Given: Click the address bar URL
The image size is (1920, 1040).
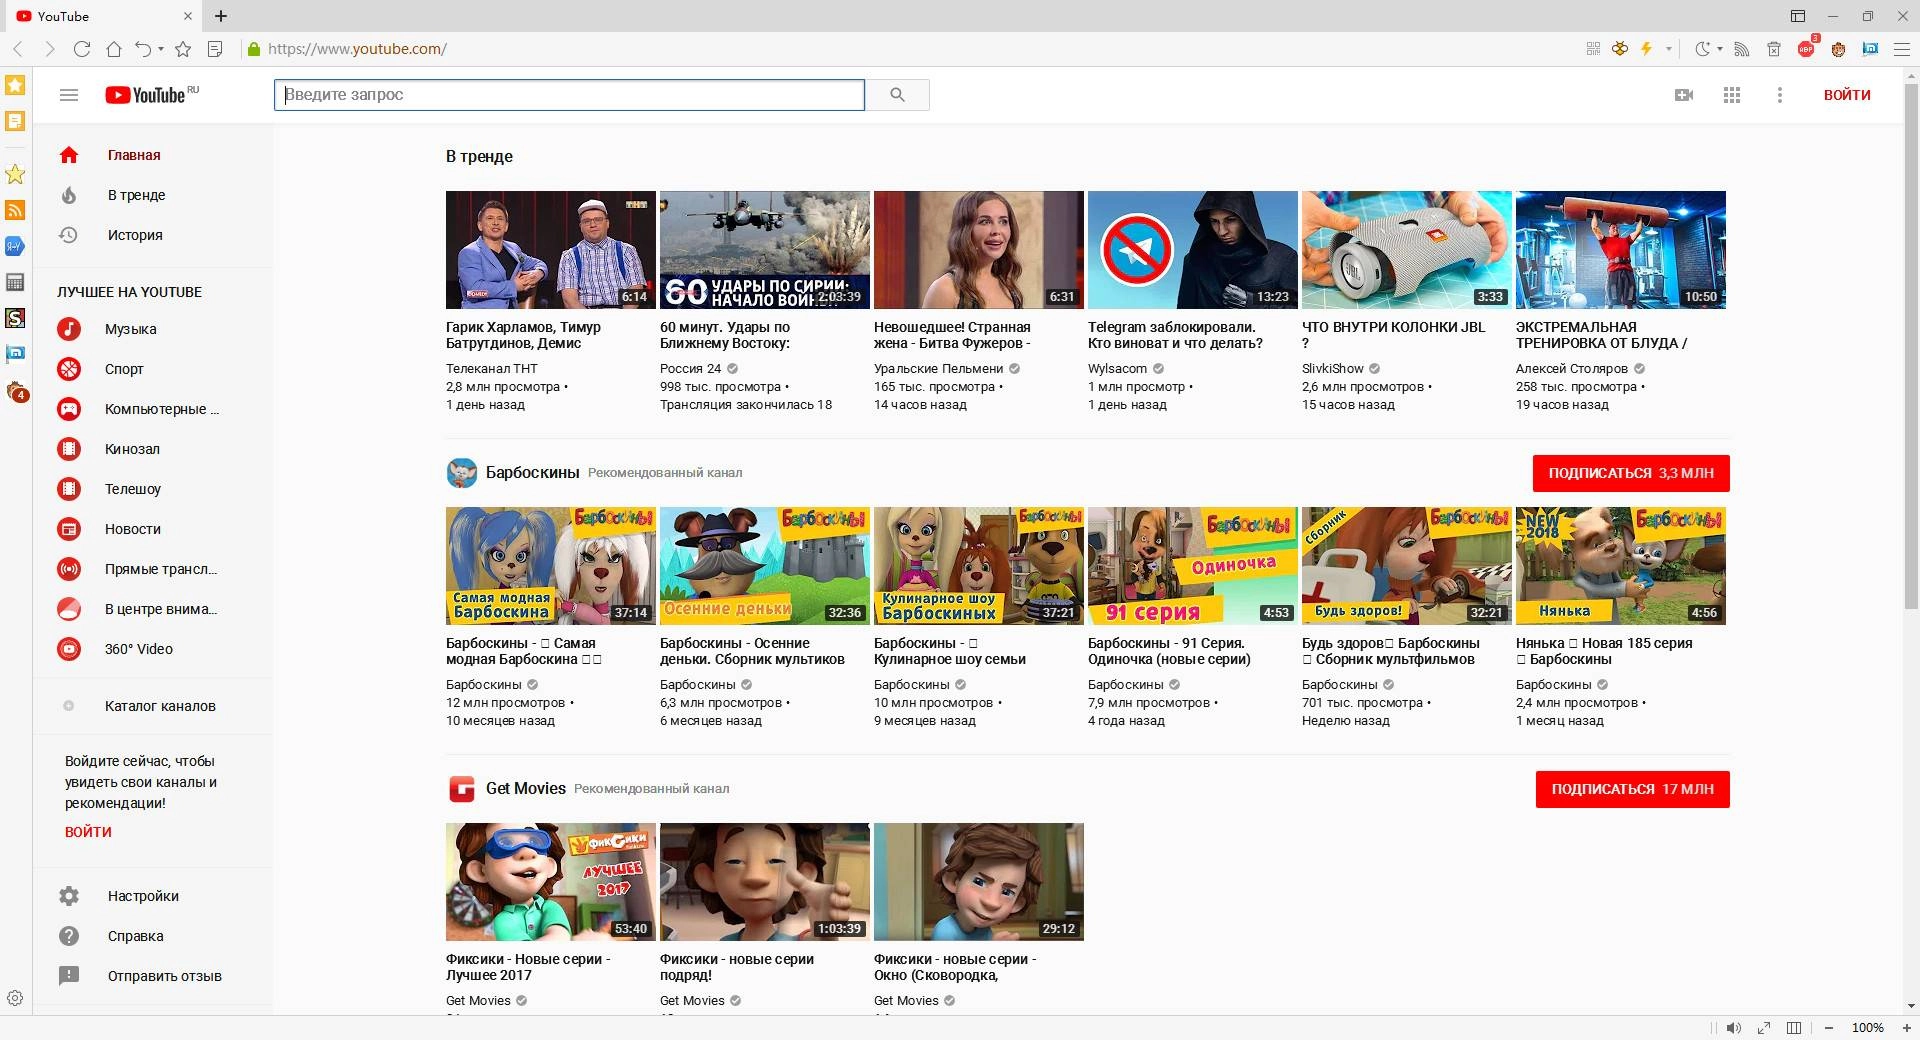Looking at the screenshot, I should (357, 49).
